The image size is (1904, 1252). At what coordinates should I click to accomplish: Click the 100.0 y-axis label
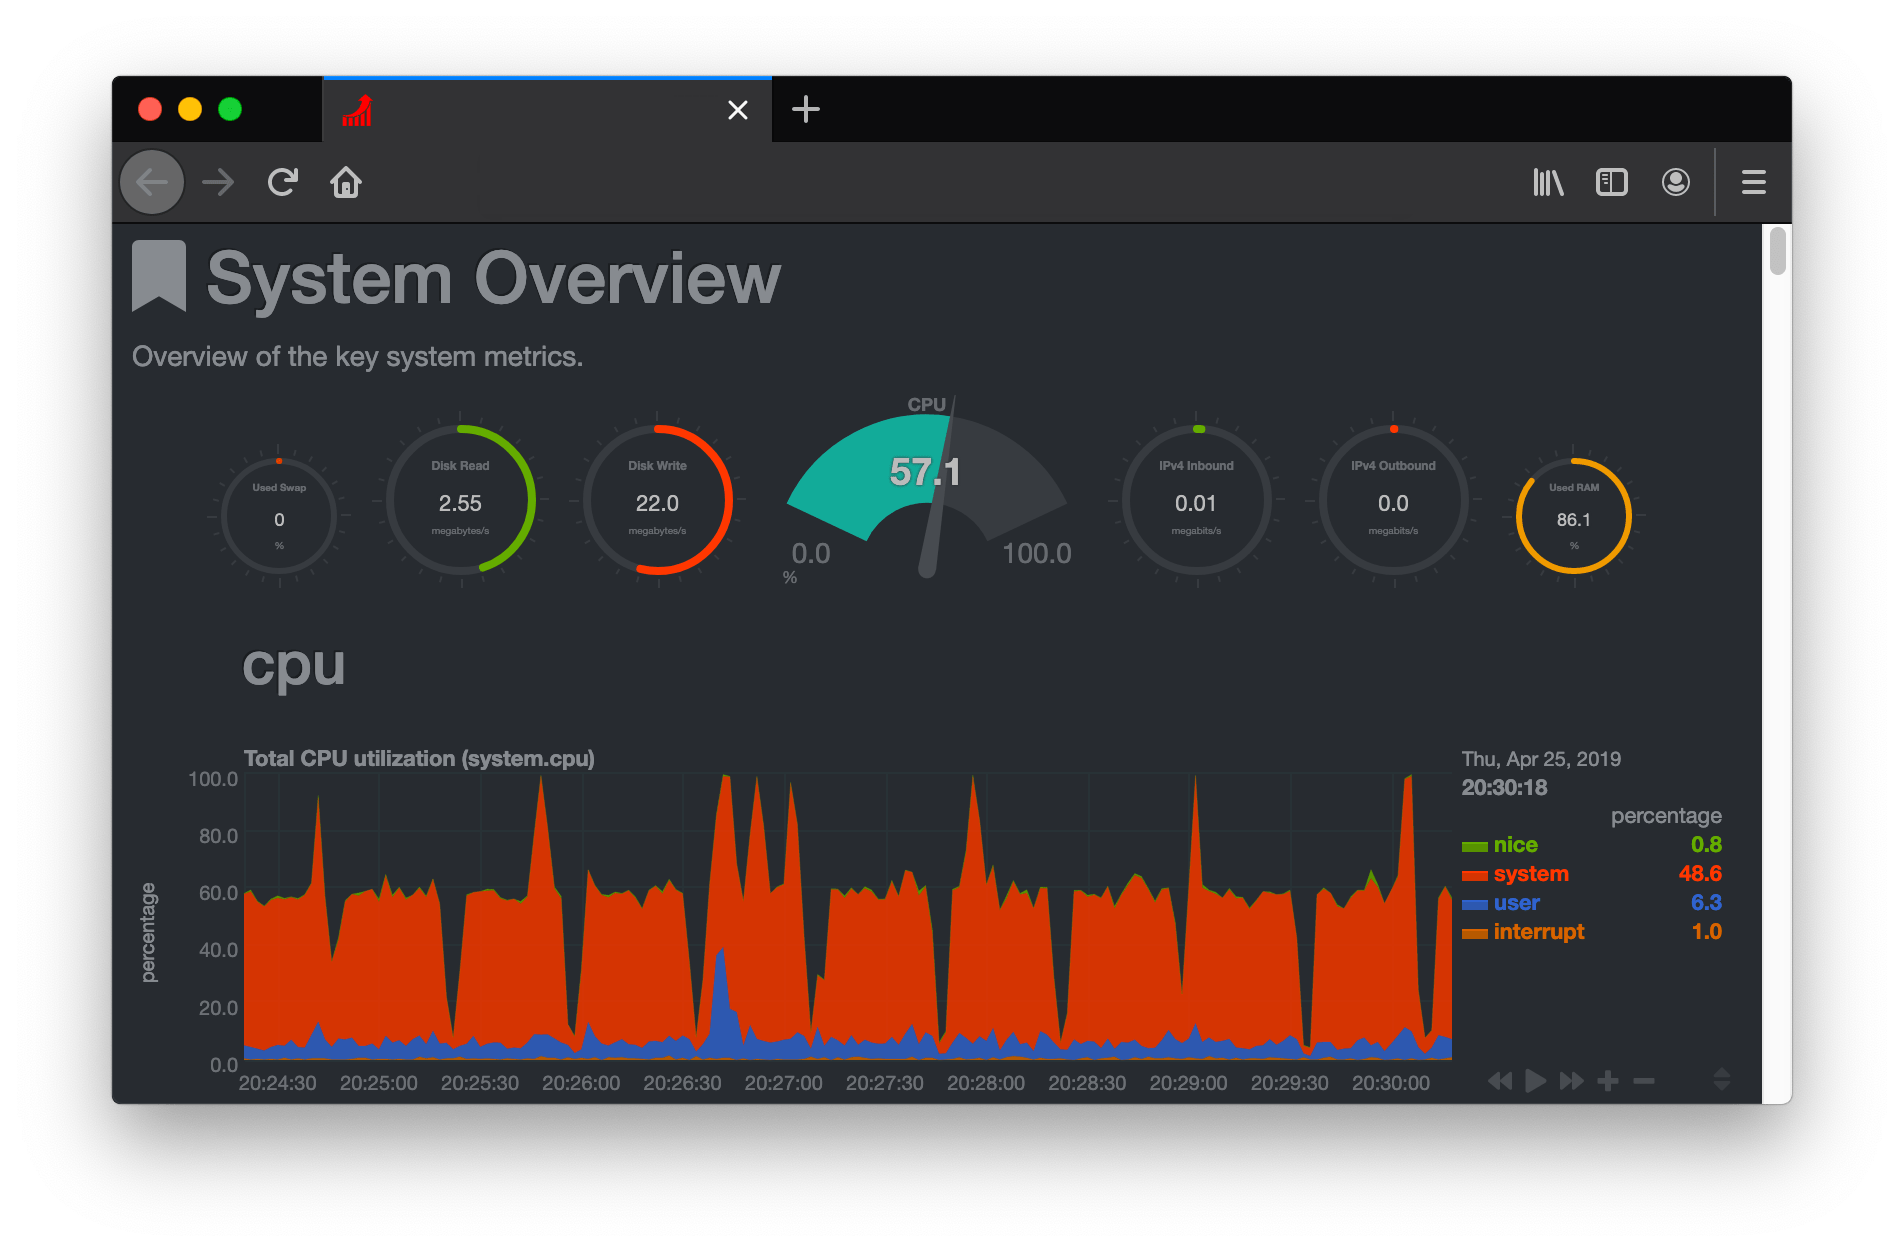[213, 779]
